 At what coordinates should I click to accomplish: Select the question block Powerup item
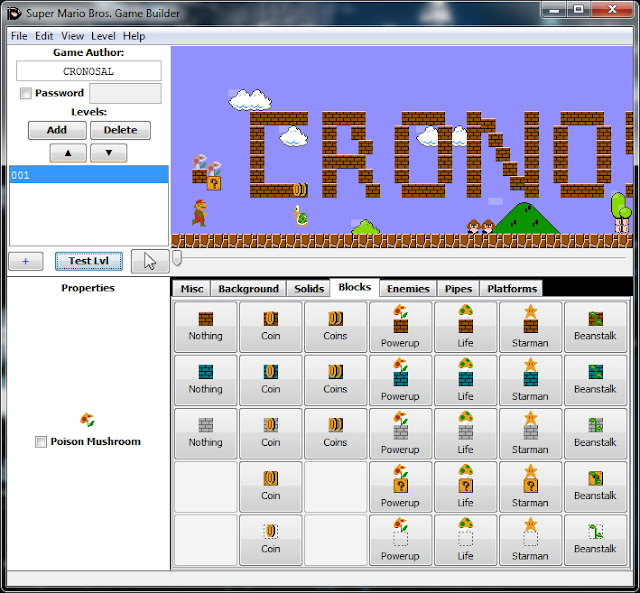tap(400, 486)
